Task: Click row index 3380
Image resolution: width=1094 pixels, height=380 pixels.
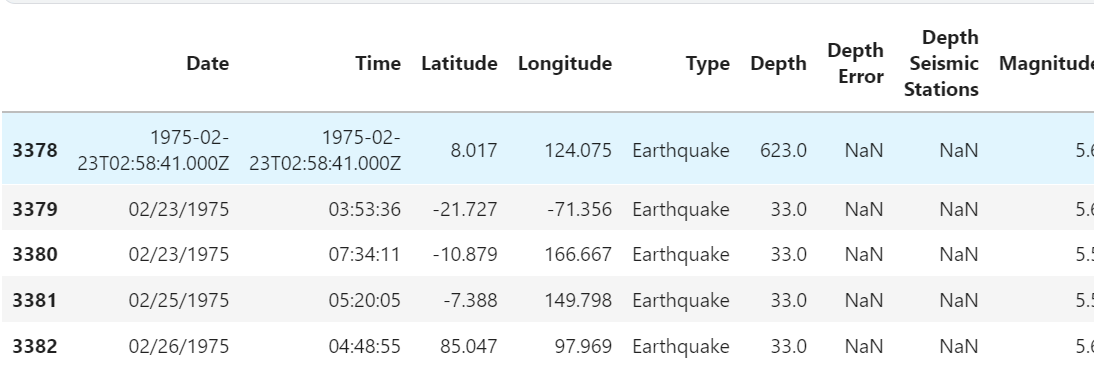Action: click(x=35, y=254)
